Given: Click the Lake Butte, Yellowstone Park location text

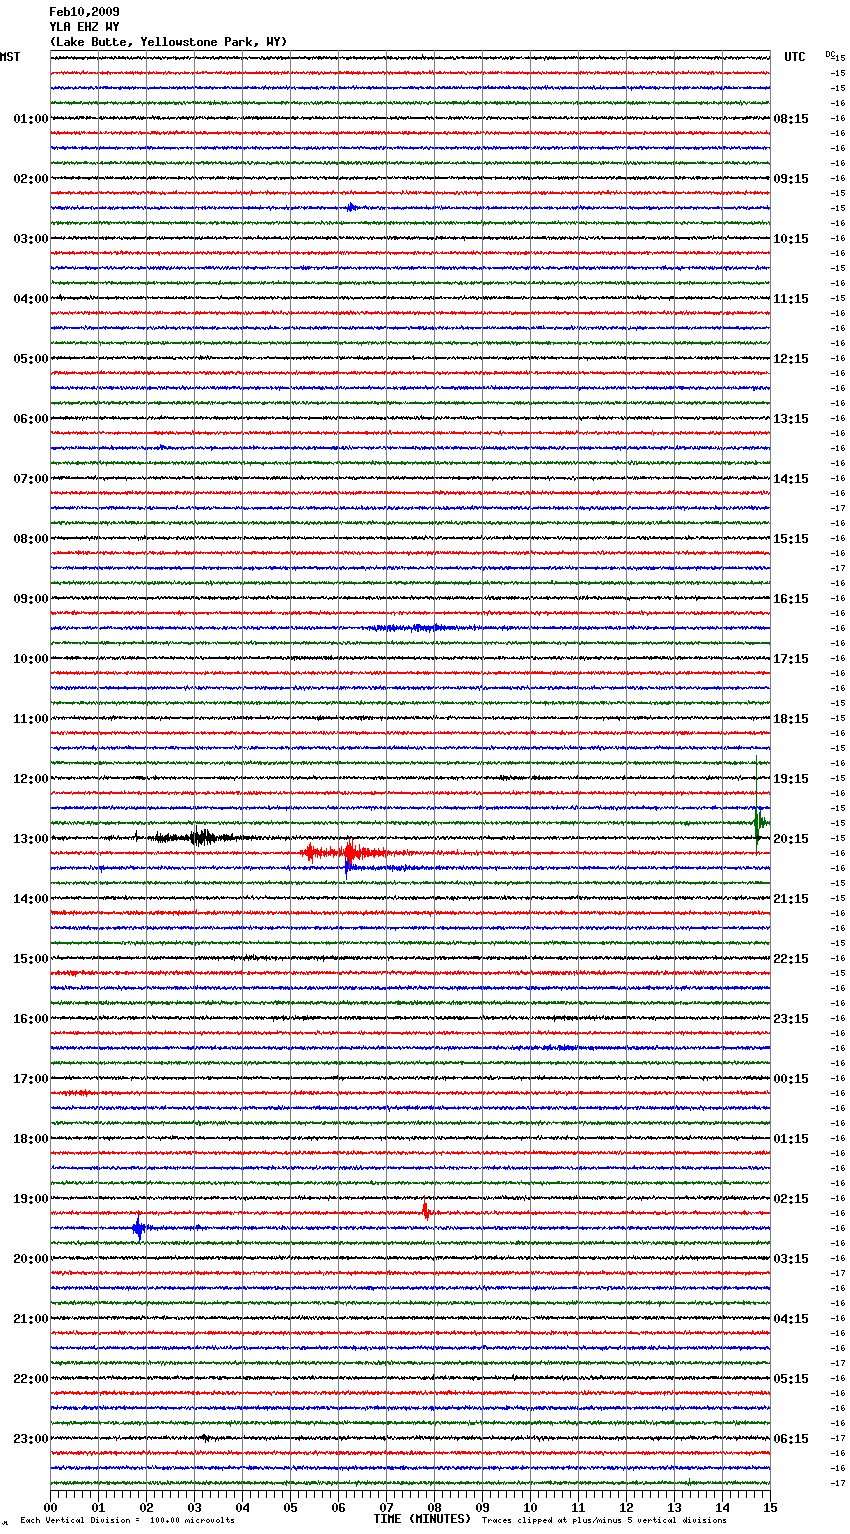Looking at the screenshot, I should 168,42.
